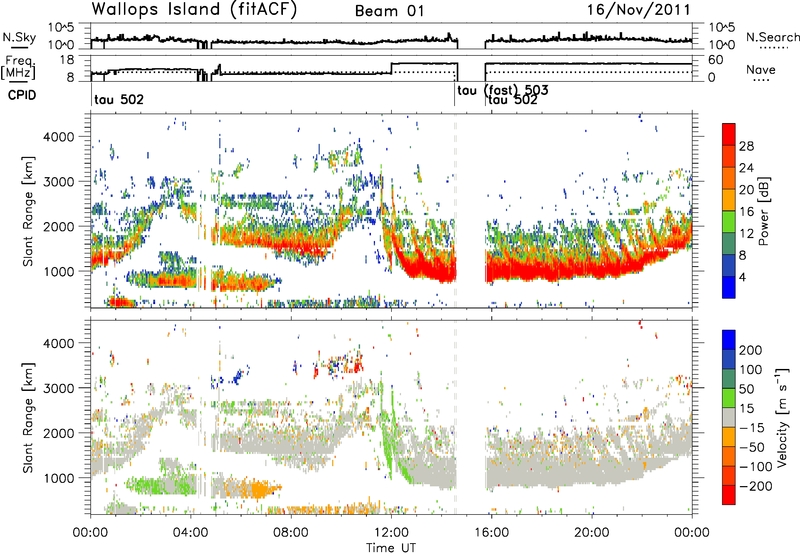The height and width of the screenshot is (554, 800).
Task: Click the red bottom segment of Velocity colorbar
Action: click(729, 495)
